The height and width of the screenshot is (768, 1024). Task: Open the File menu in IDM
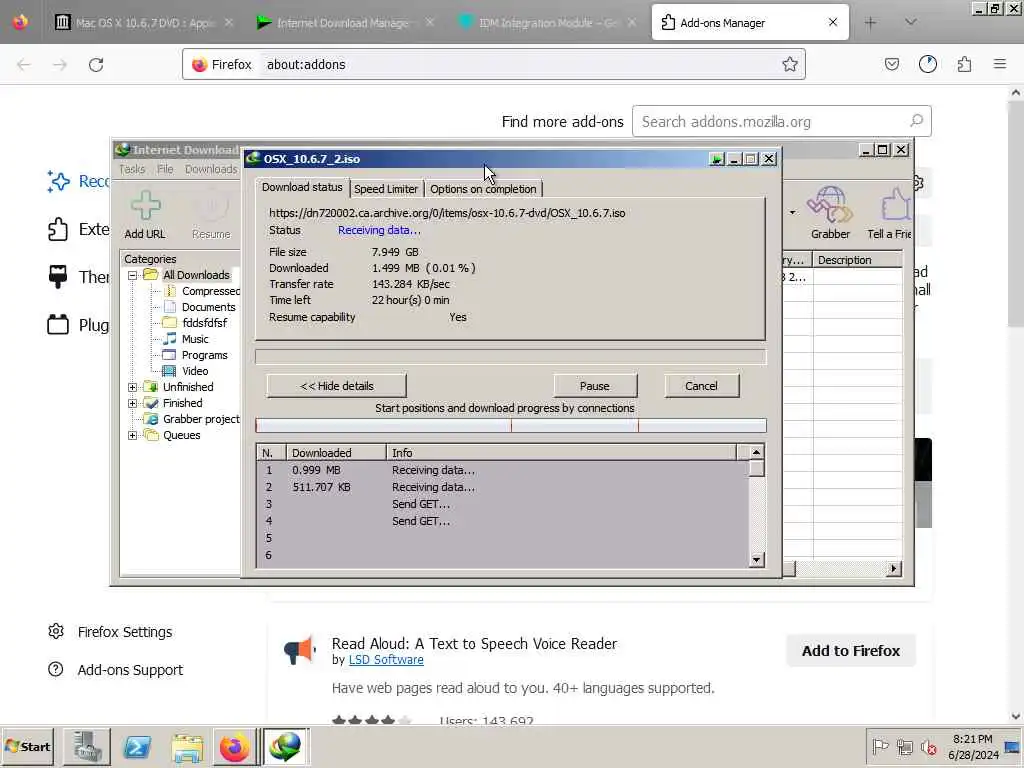pyautogui.click(x=165, y=169)
